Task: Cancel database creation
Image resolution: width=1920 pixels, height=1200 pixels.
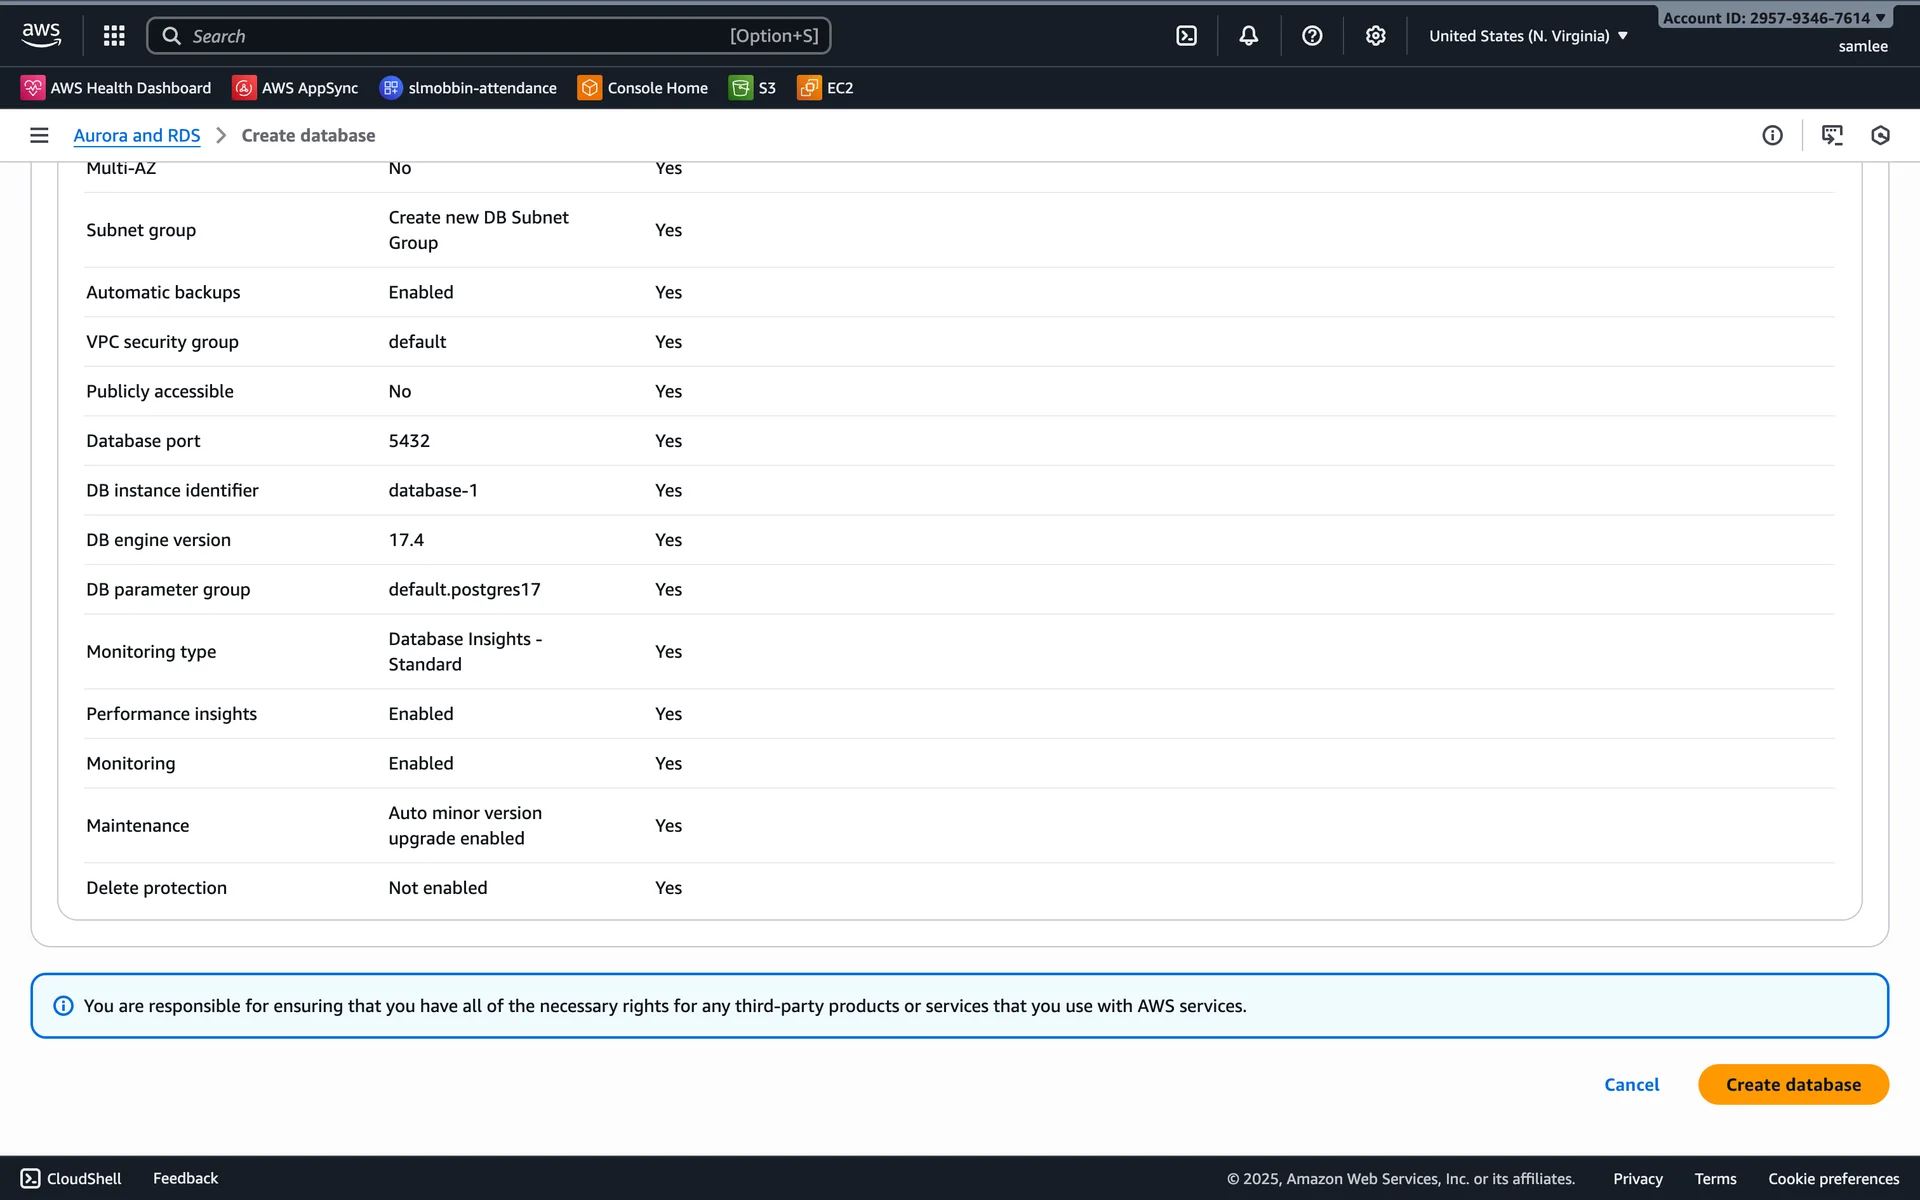Action: pyautogui.click(x=1631, y=1085)
